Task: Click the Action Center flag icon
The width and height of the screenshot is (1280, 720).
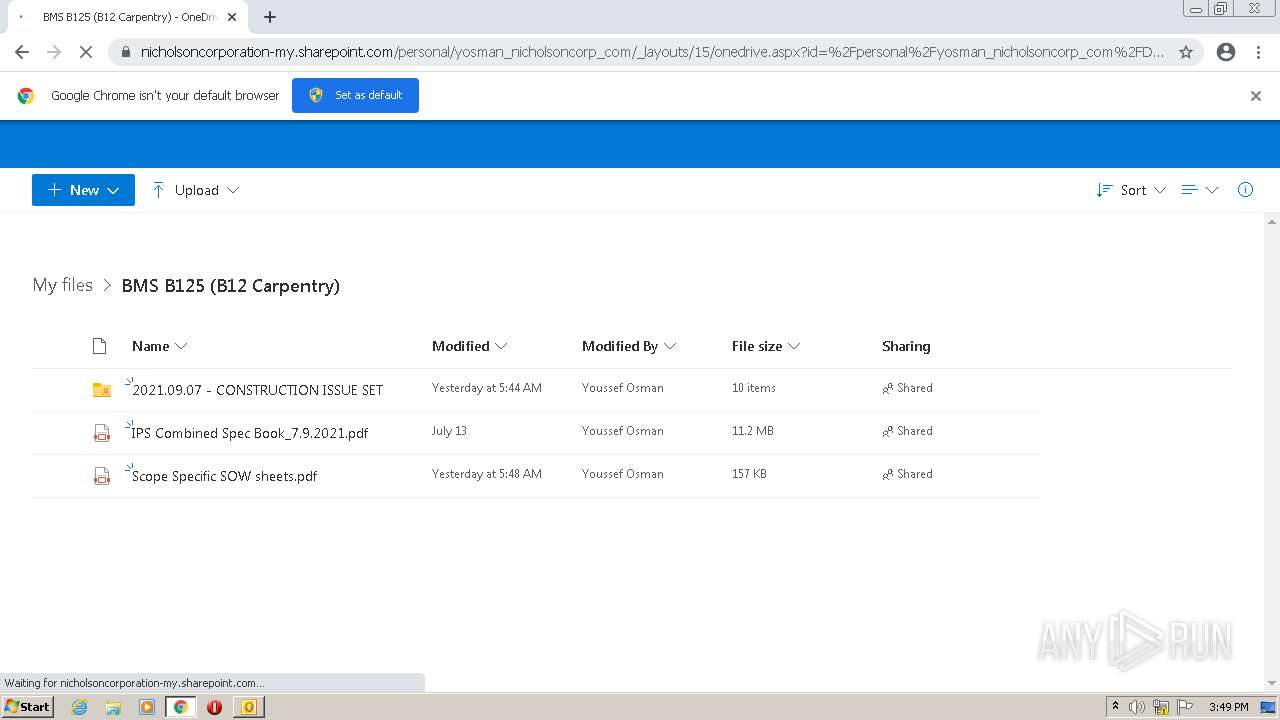Action: [1185, 707]
